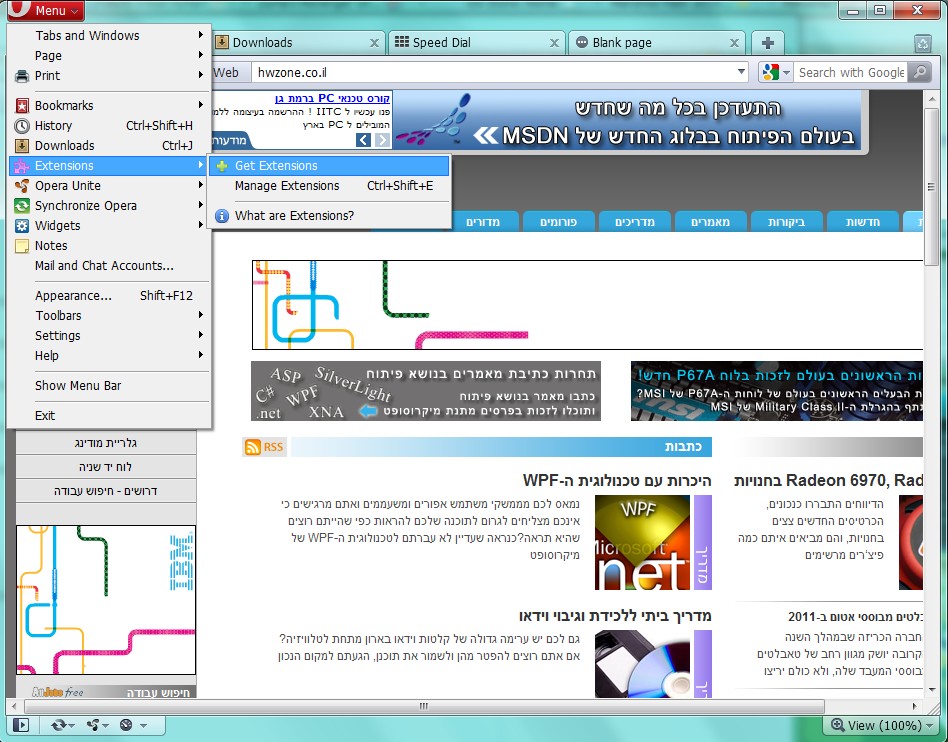Click the Opera Unite icon
The width and height of the screenshot is (948, 742).
point(22,186)
